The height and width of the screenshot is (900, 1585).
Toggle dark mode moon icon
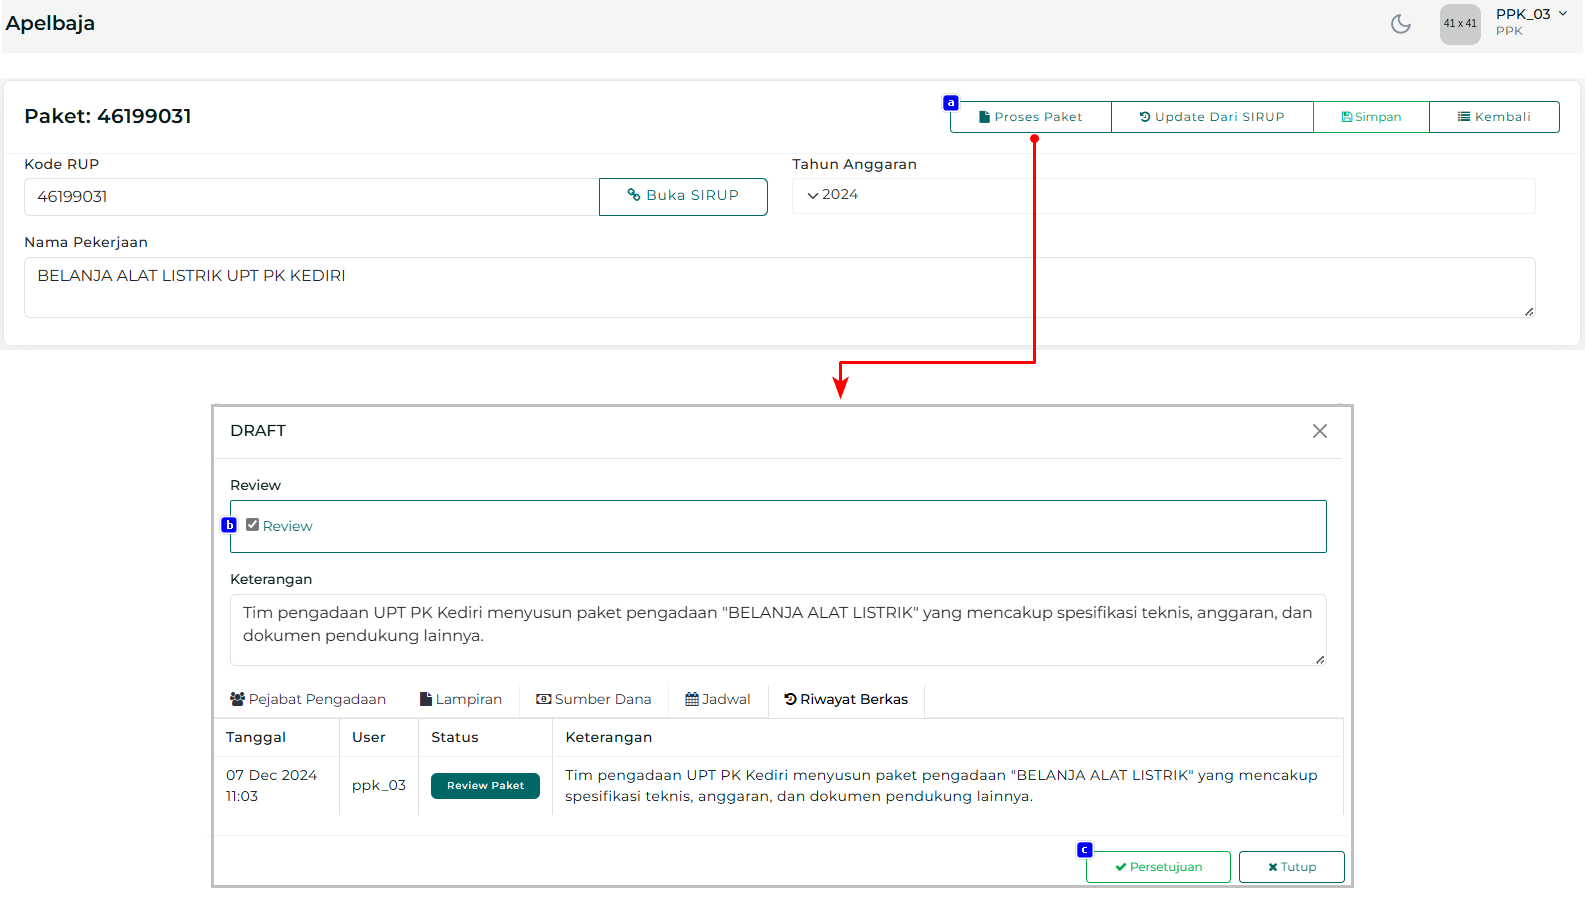1400,24
